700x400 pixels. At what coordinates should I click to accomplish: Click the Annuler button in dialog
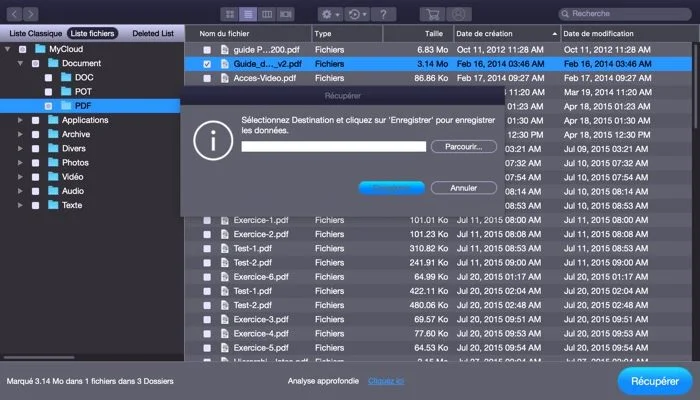pos(464,188)
